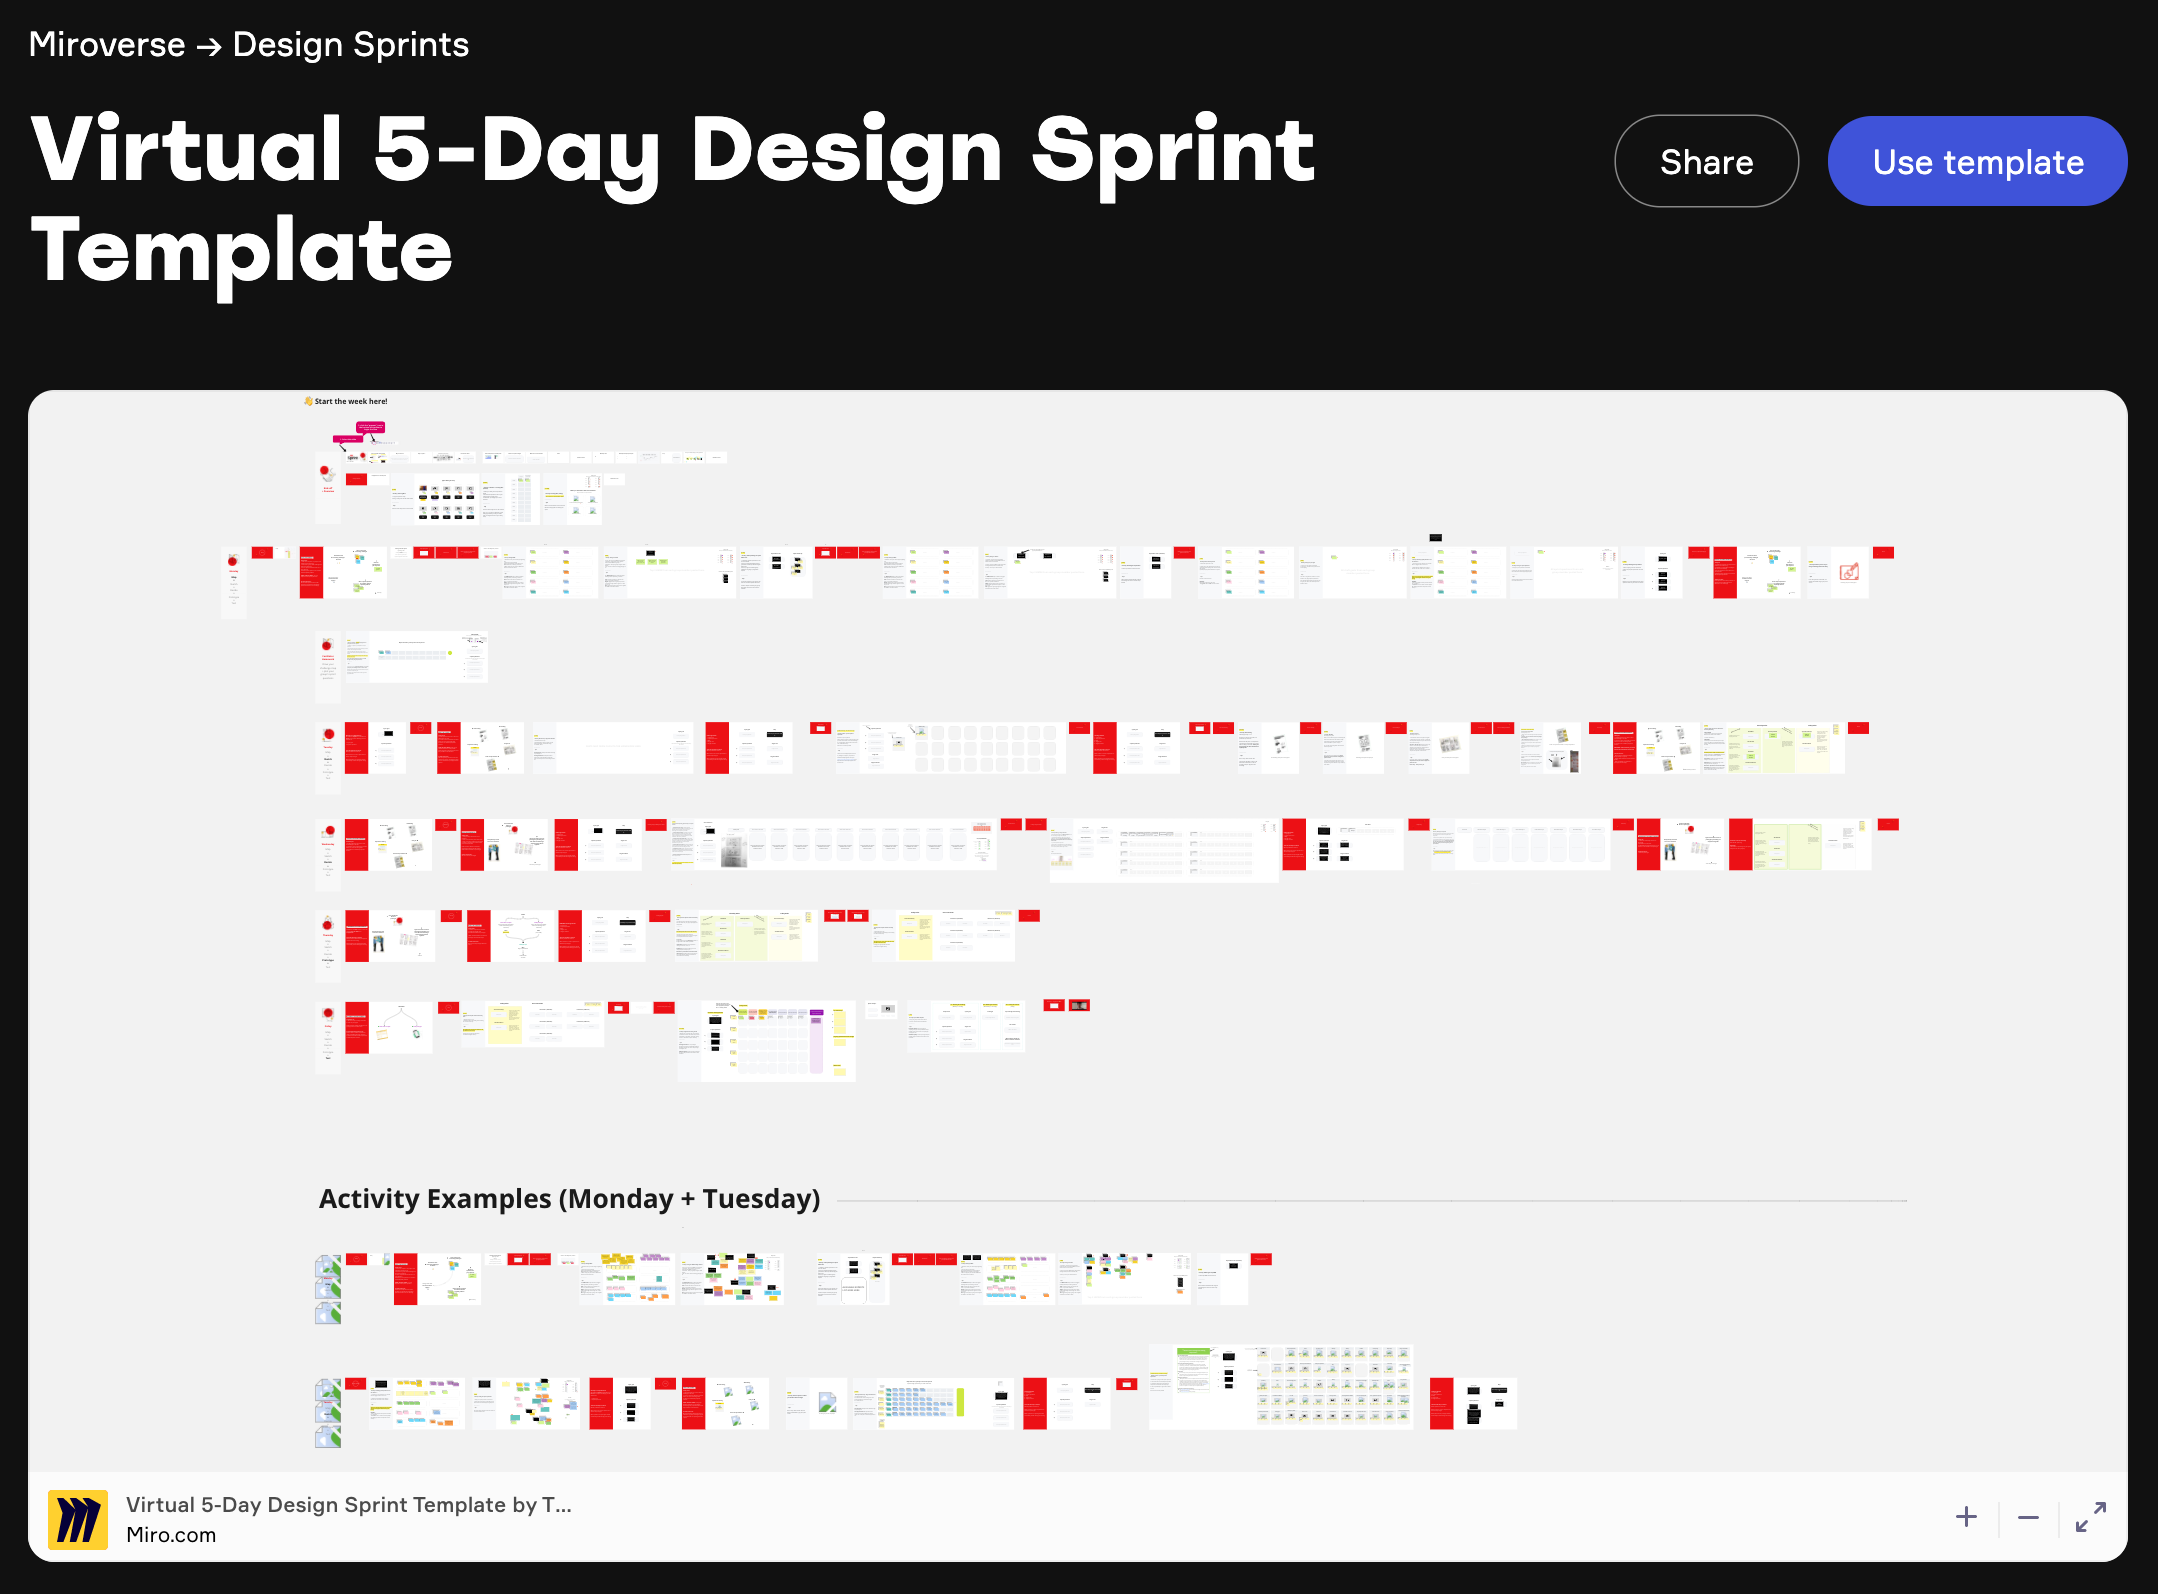The width and height of the screenshot is (2158, 1594).
Task: Open the board title link in the footer
Action: (x=349, y=1505)
